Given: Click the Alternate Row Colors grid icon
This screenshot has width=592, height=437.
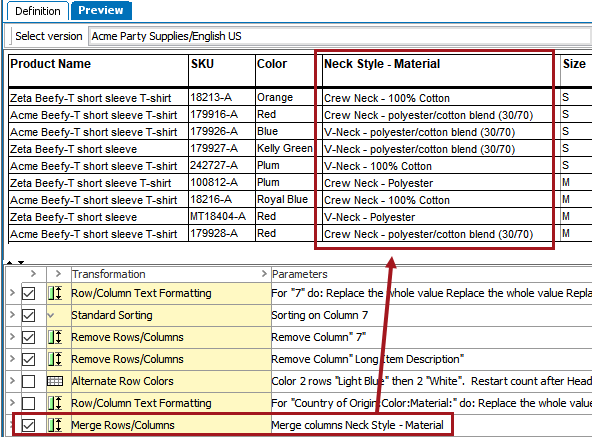Looking at the screenshot, I should tap(55, 381).
